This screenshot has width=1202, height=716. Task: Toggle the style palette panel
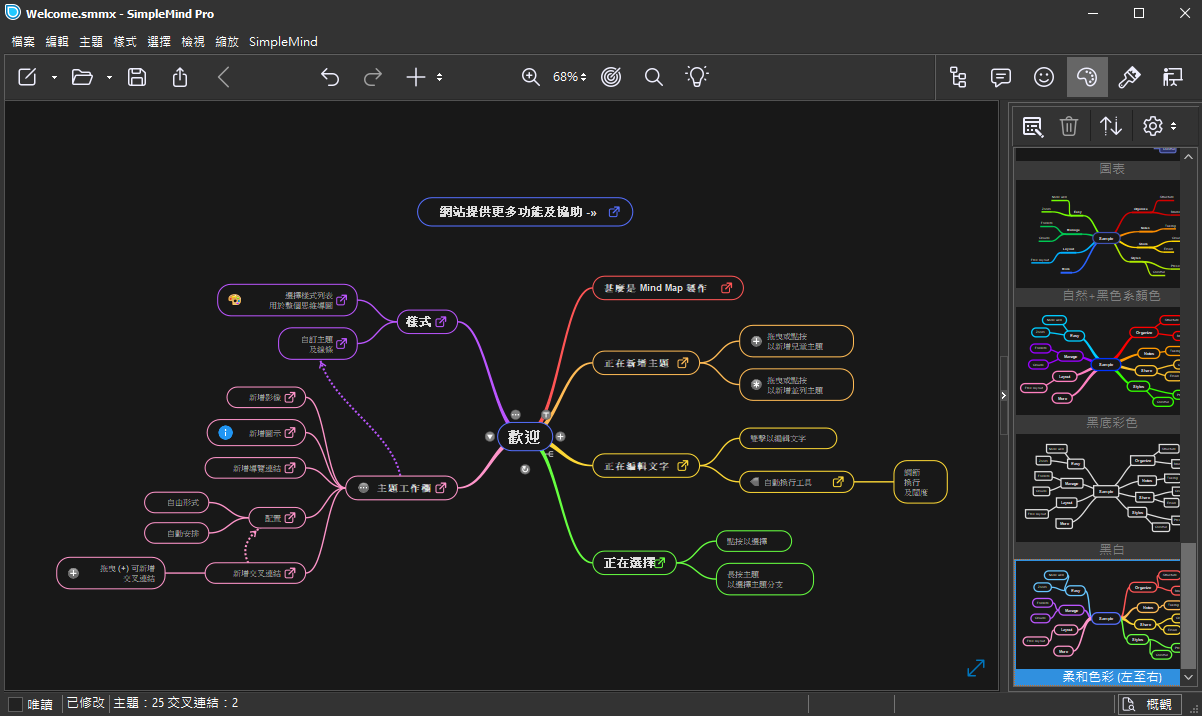(1087, 77)
